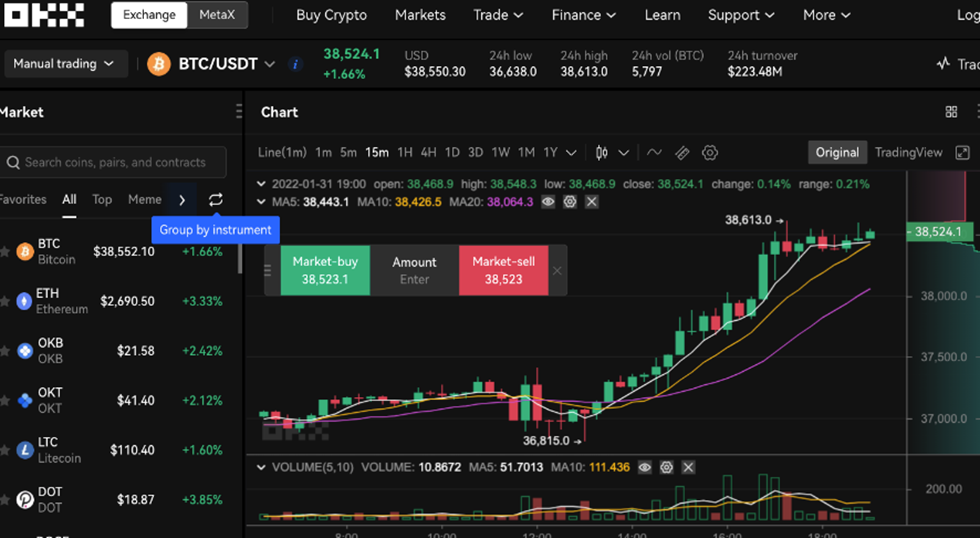Toggle MA indicator visibility eye
The image size is (980, 538).
[548, 202]
